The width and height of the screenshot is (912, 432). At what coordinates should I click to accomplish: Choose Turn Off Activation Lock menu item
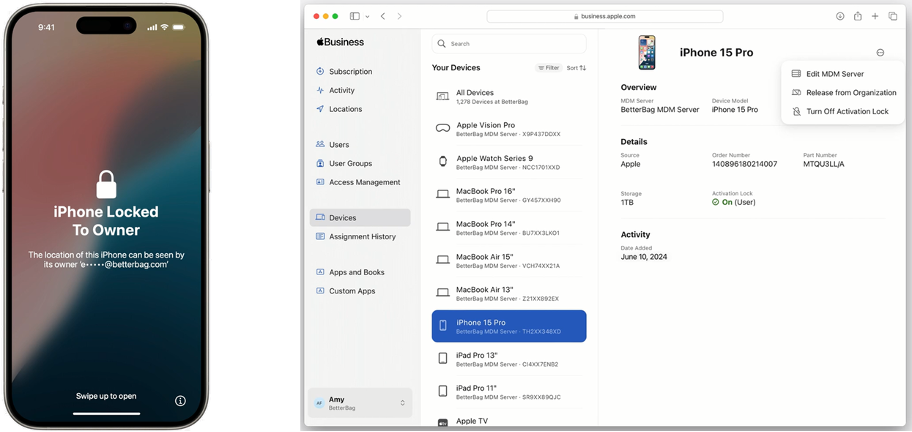point(842,111)
